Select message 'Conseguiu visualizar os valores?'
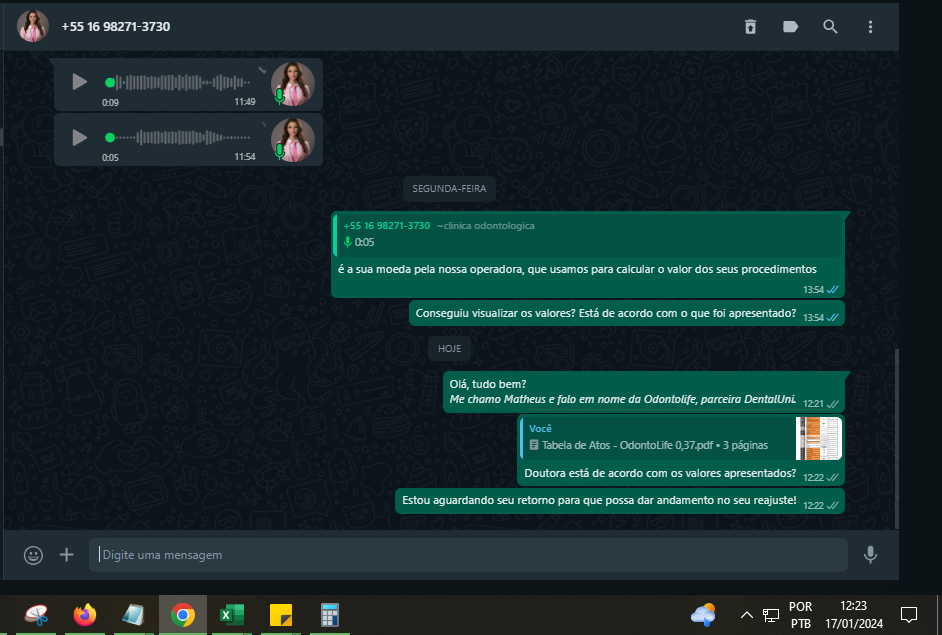 pyautogui.click(x=627, y=314)
